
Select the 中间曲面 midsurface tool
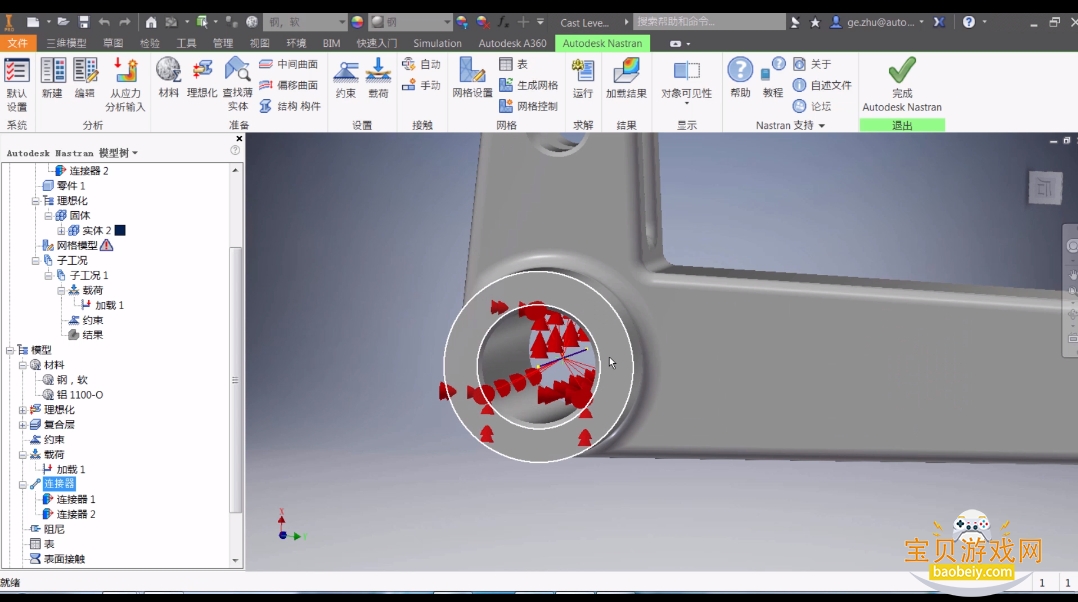coord(289,64)
